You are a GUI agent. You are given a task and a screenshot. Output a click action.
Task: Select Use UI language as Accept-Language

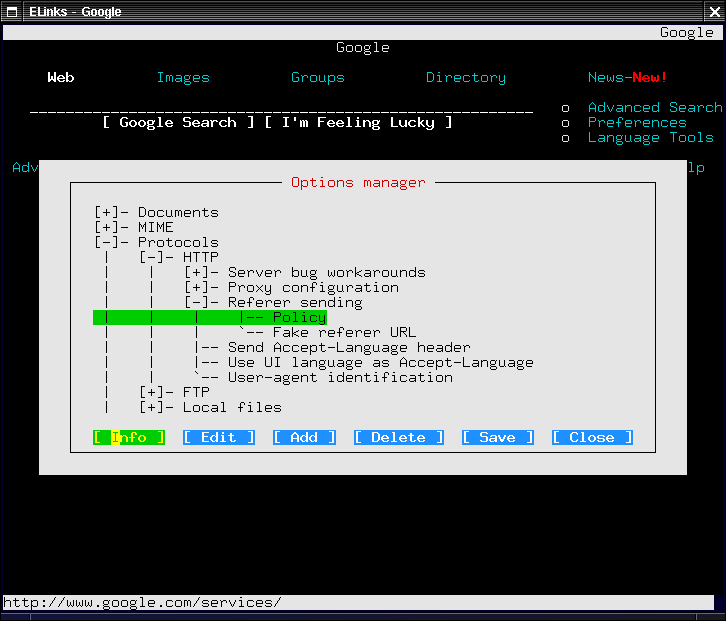tap(380, 363)
